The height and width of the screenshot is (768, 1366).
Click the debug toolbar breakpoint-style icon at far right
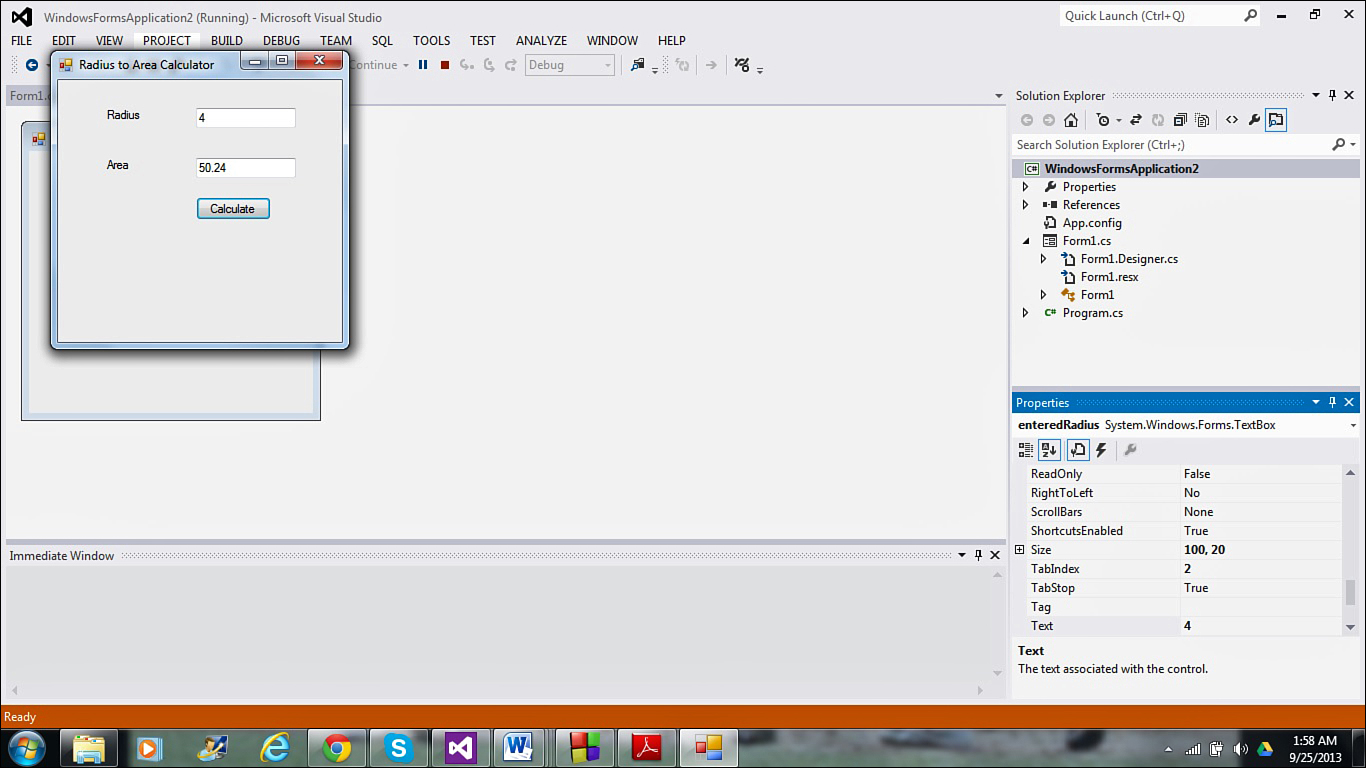742,65
